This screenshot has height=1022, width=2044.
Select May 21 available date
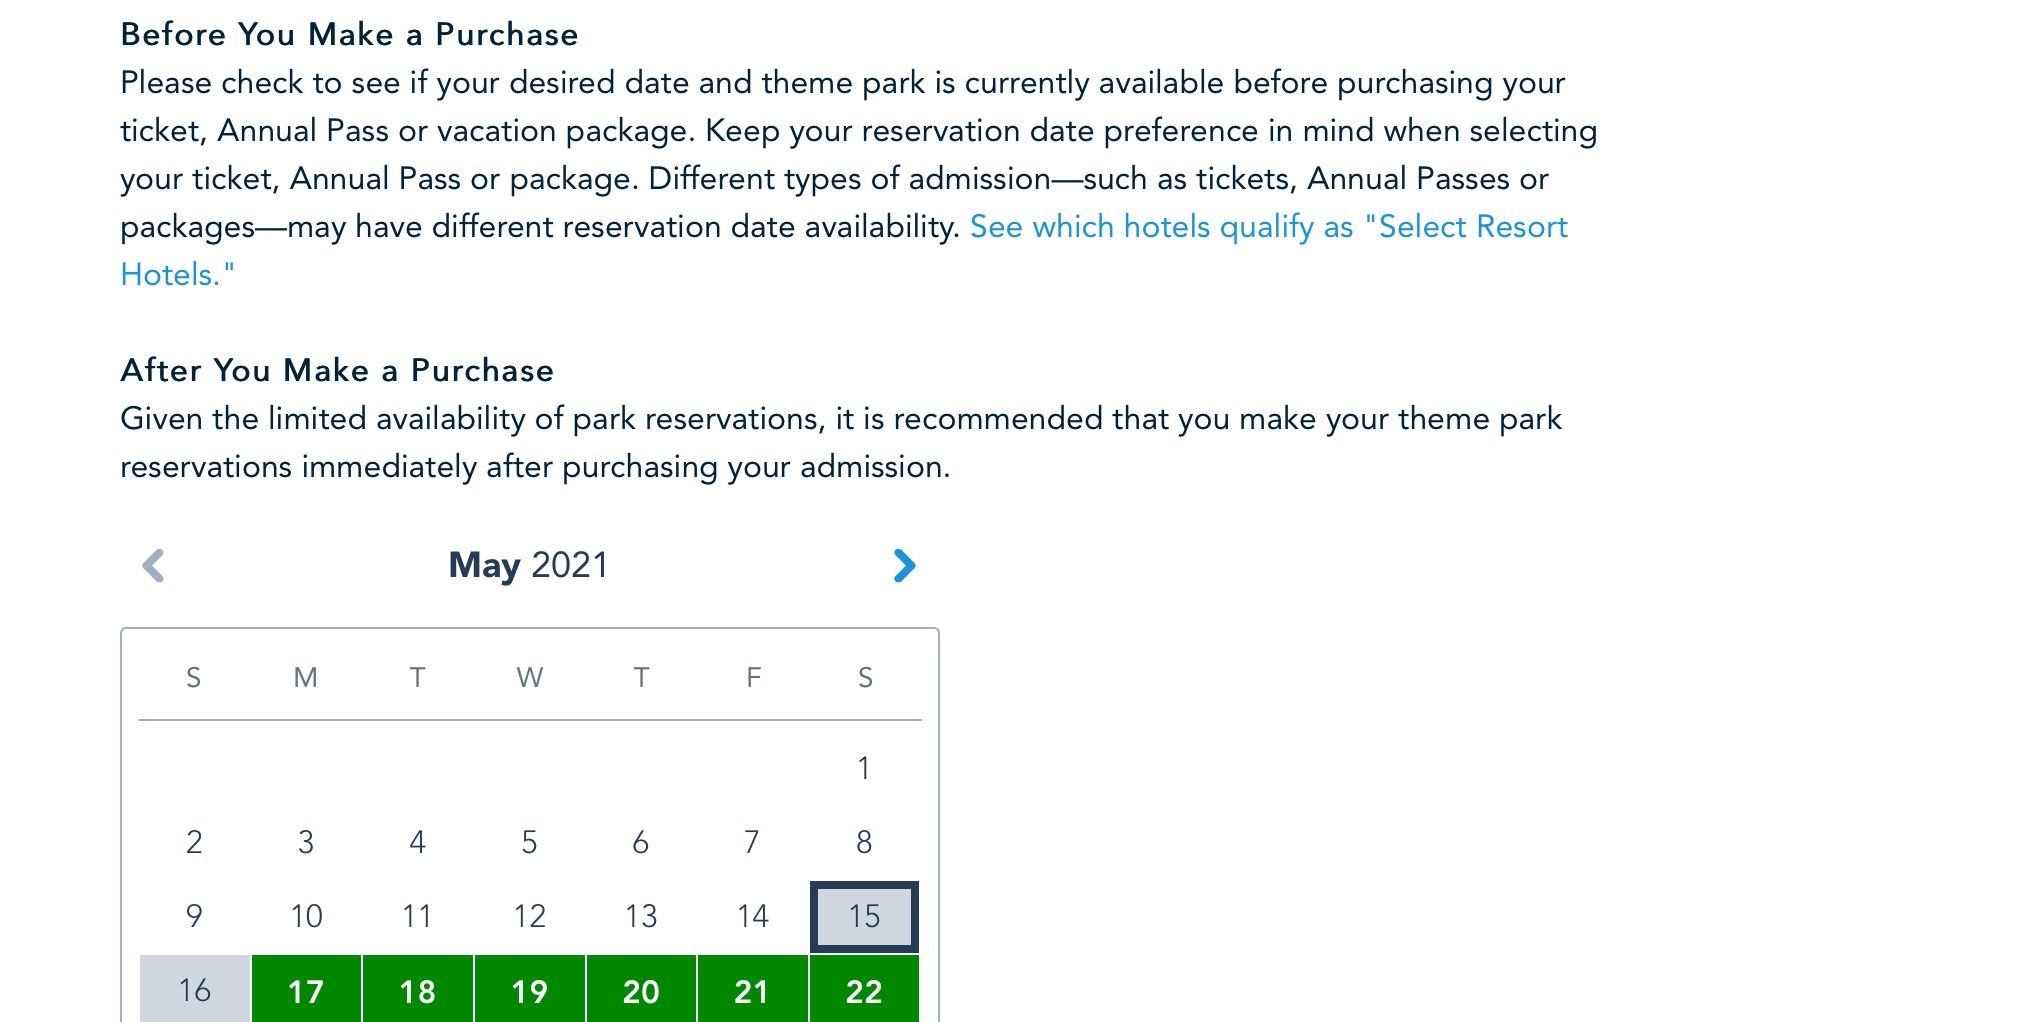(x=752, y=990)
